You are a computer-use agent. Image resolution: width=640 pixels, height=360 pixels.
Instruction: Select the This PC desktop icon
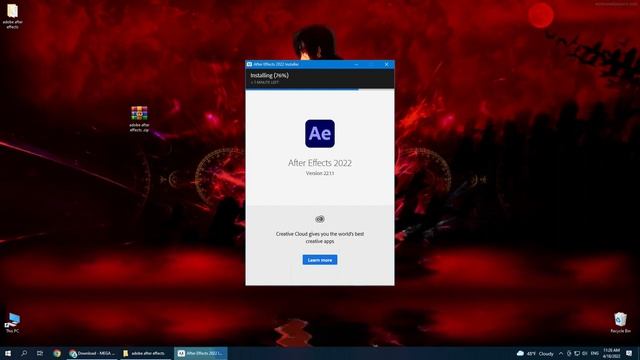(12, 322)
